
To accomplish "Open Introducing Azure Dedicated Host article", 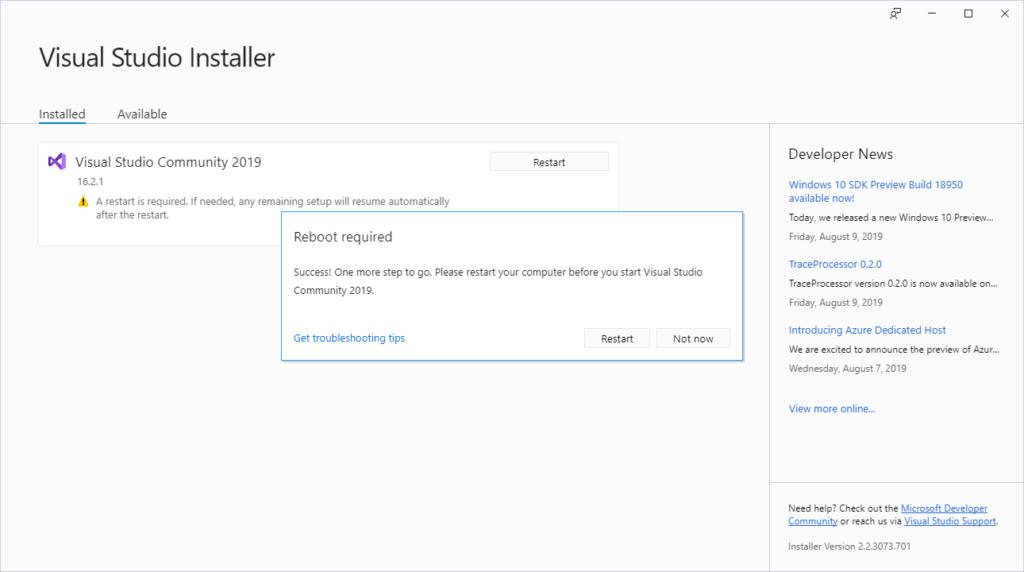I will pyautogui.click(x=867, y=330).
